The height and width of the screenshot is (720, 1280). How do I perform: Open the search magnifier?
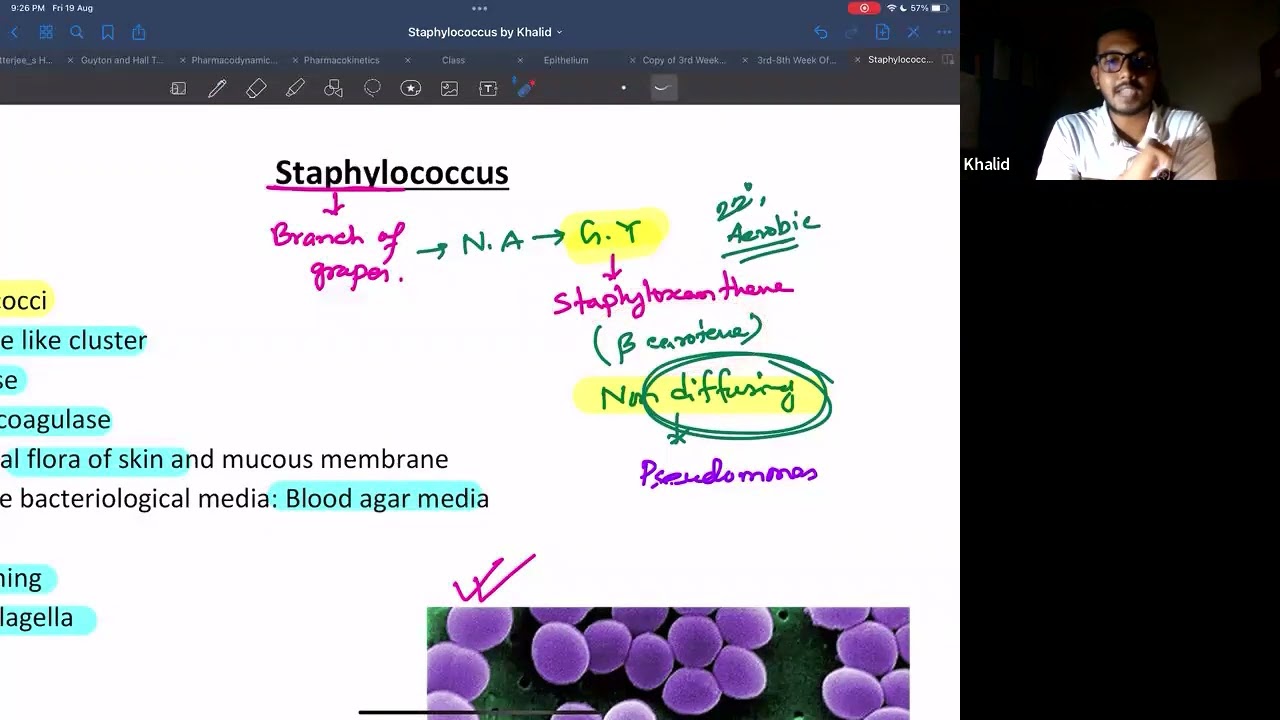pyautogui.click(x=77, y=32)
